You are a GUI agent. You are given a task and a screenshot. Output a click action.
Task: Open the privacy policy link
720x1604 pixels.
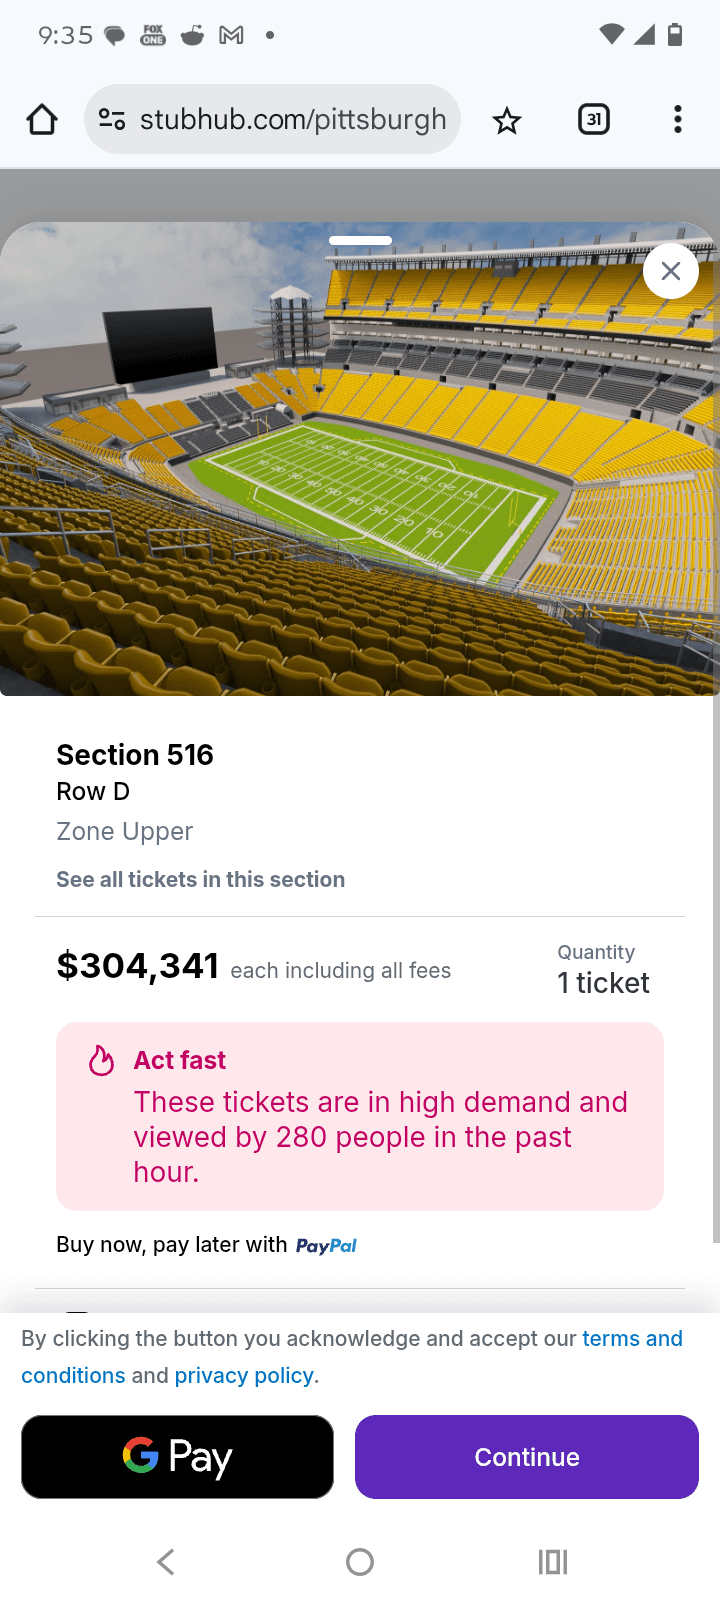(x=245, y=1376)
